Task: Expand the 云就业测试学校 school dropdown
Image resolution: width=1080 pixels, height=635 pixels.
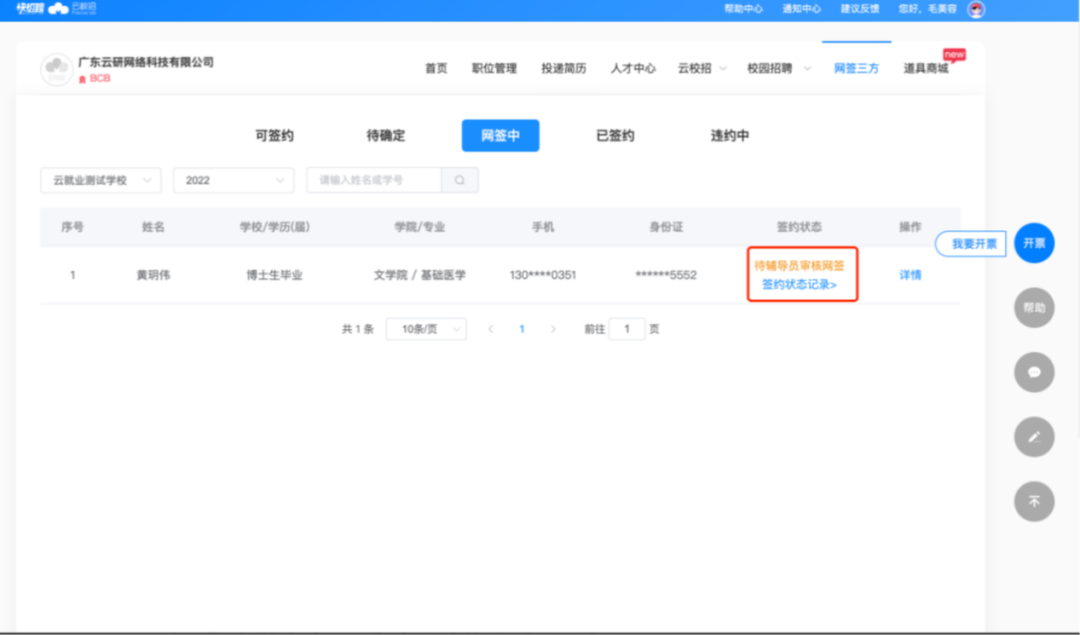Action: [x=100, y=180]
